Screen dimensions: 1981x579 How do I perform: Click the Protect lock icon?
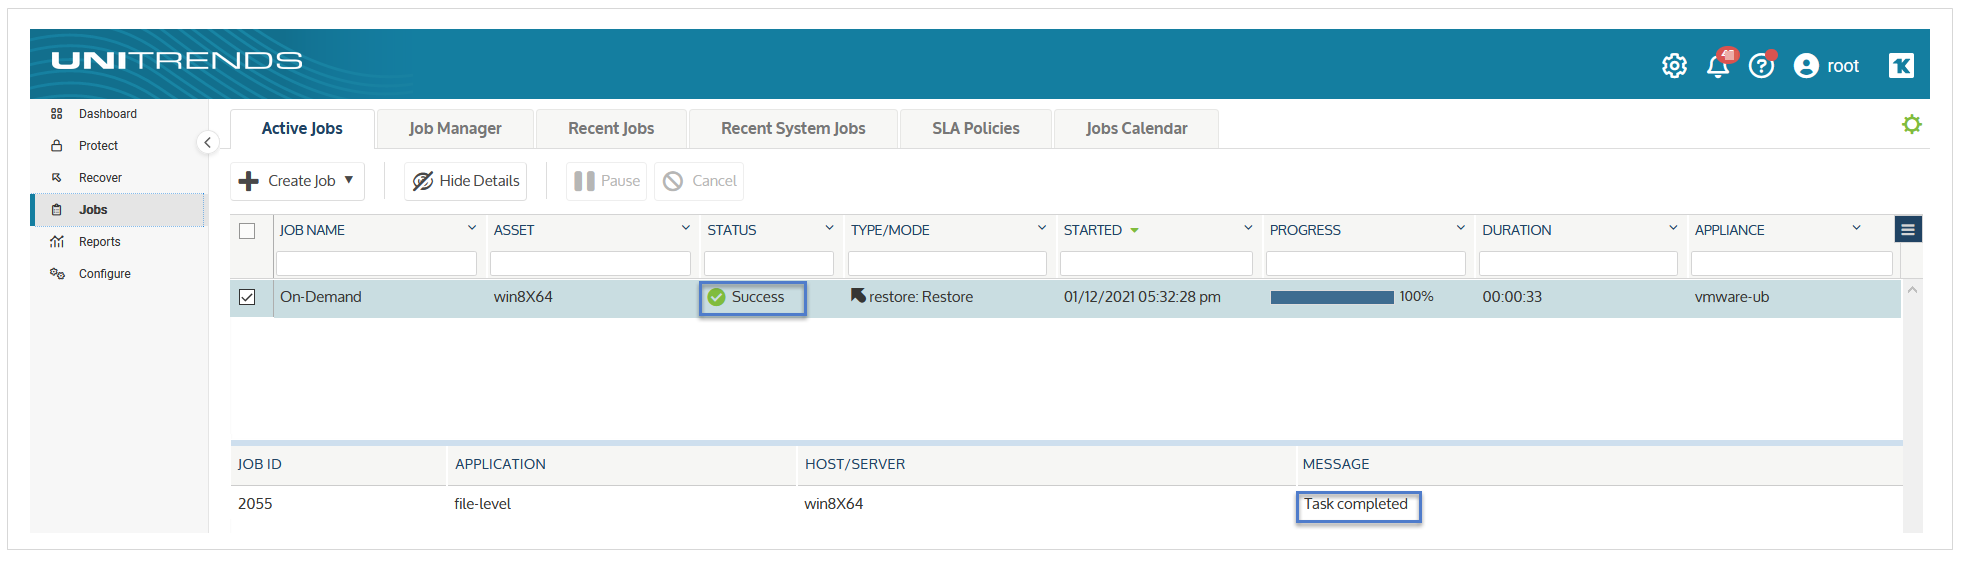pos(57,146)
